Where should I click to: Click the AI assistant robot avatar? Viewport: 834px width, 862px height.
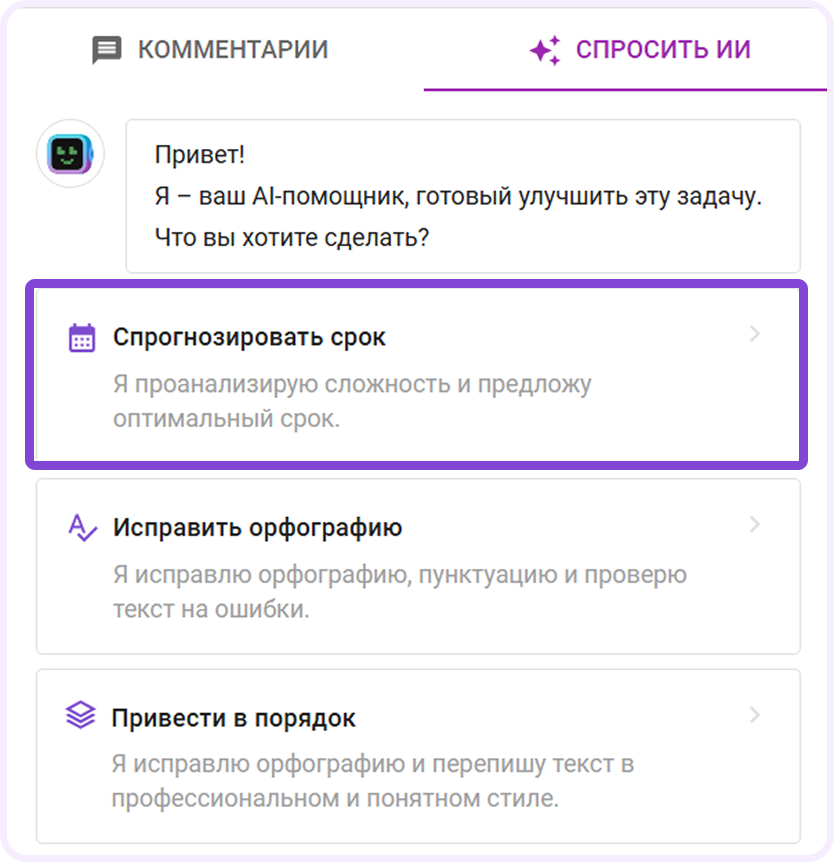click(70, 154)
